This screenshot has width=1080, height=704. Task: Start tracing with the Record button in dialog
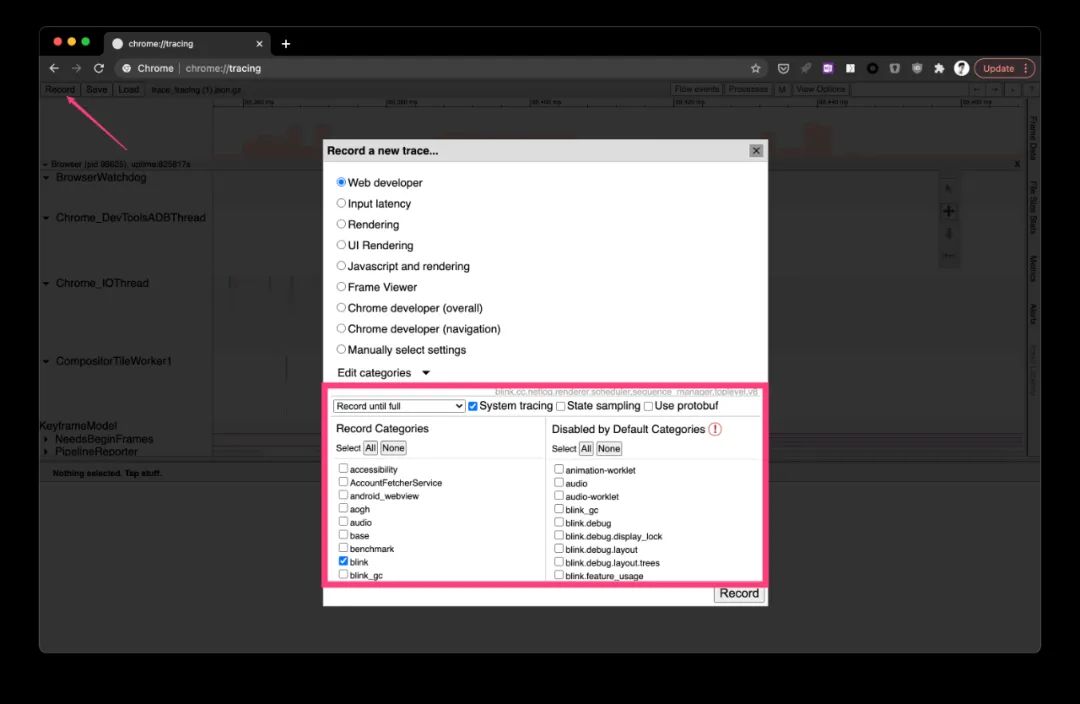coord(739,594)
